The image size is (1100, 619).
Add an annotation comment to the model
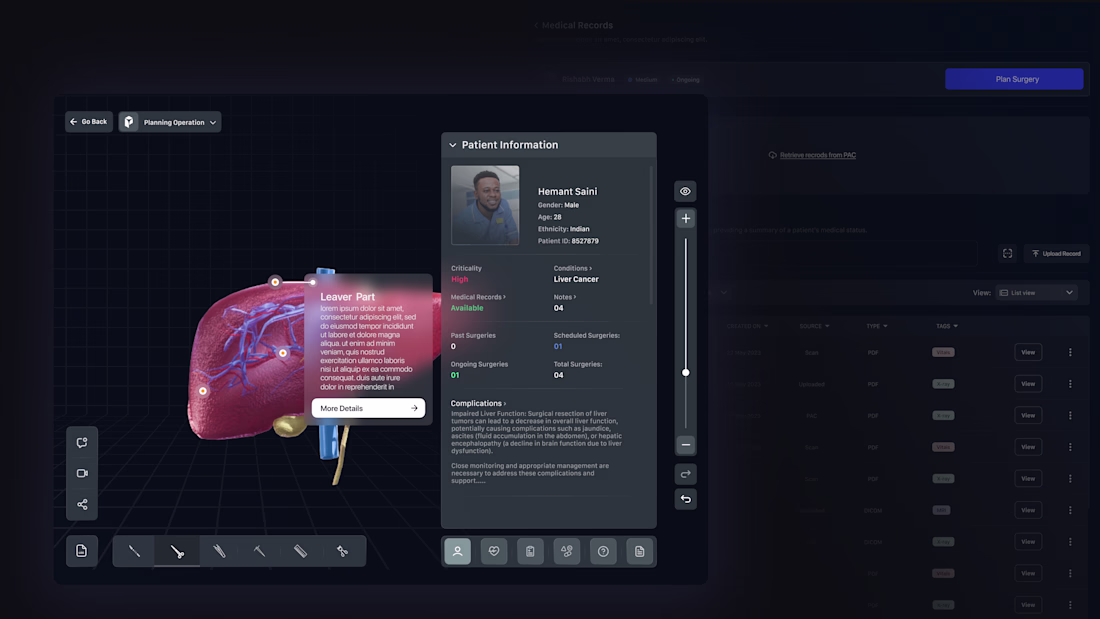click(82, 443)
